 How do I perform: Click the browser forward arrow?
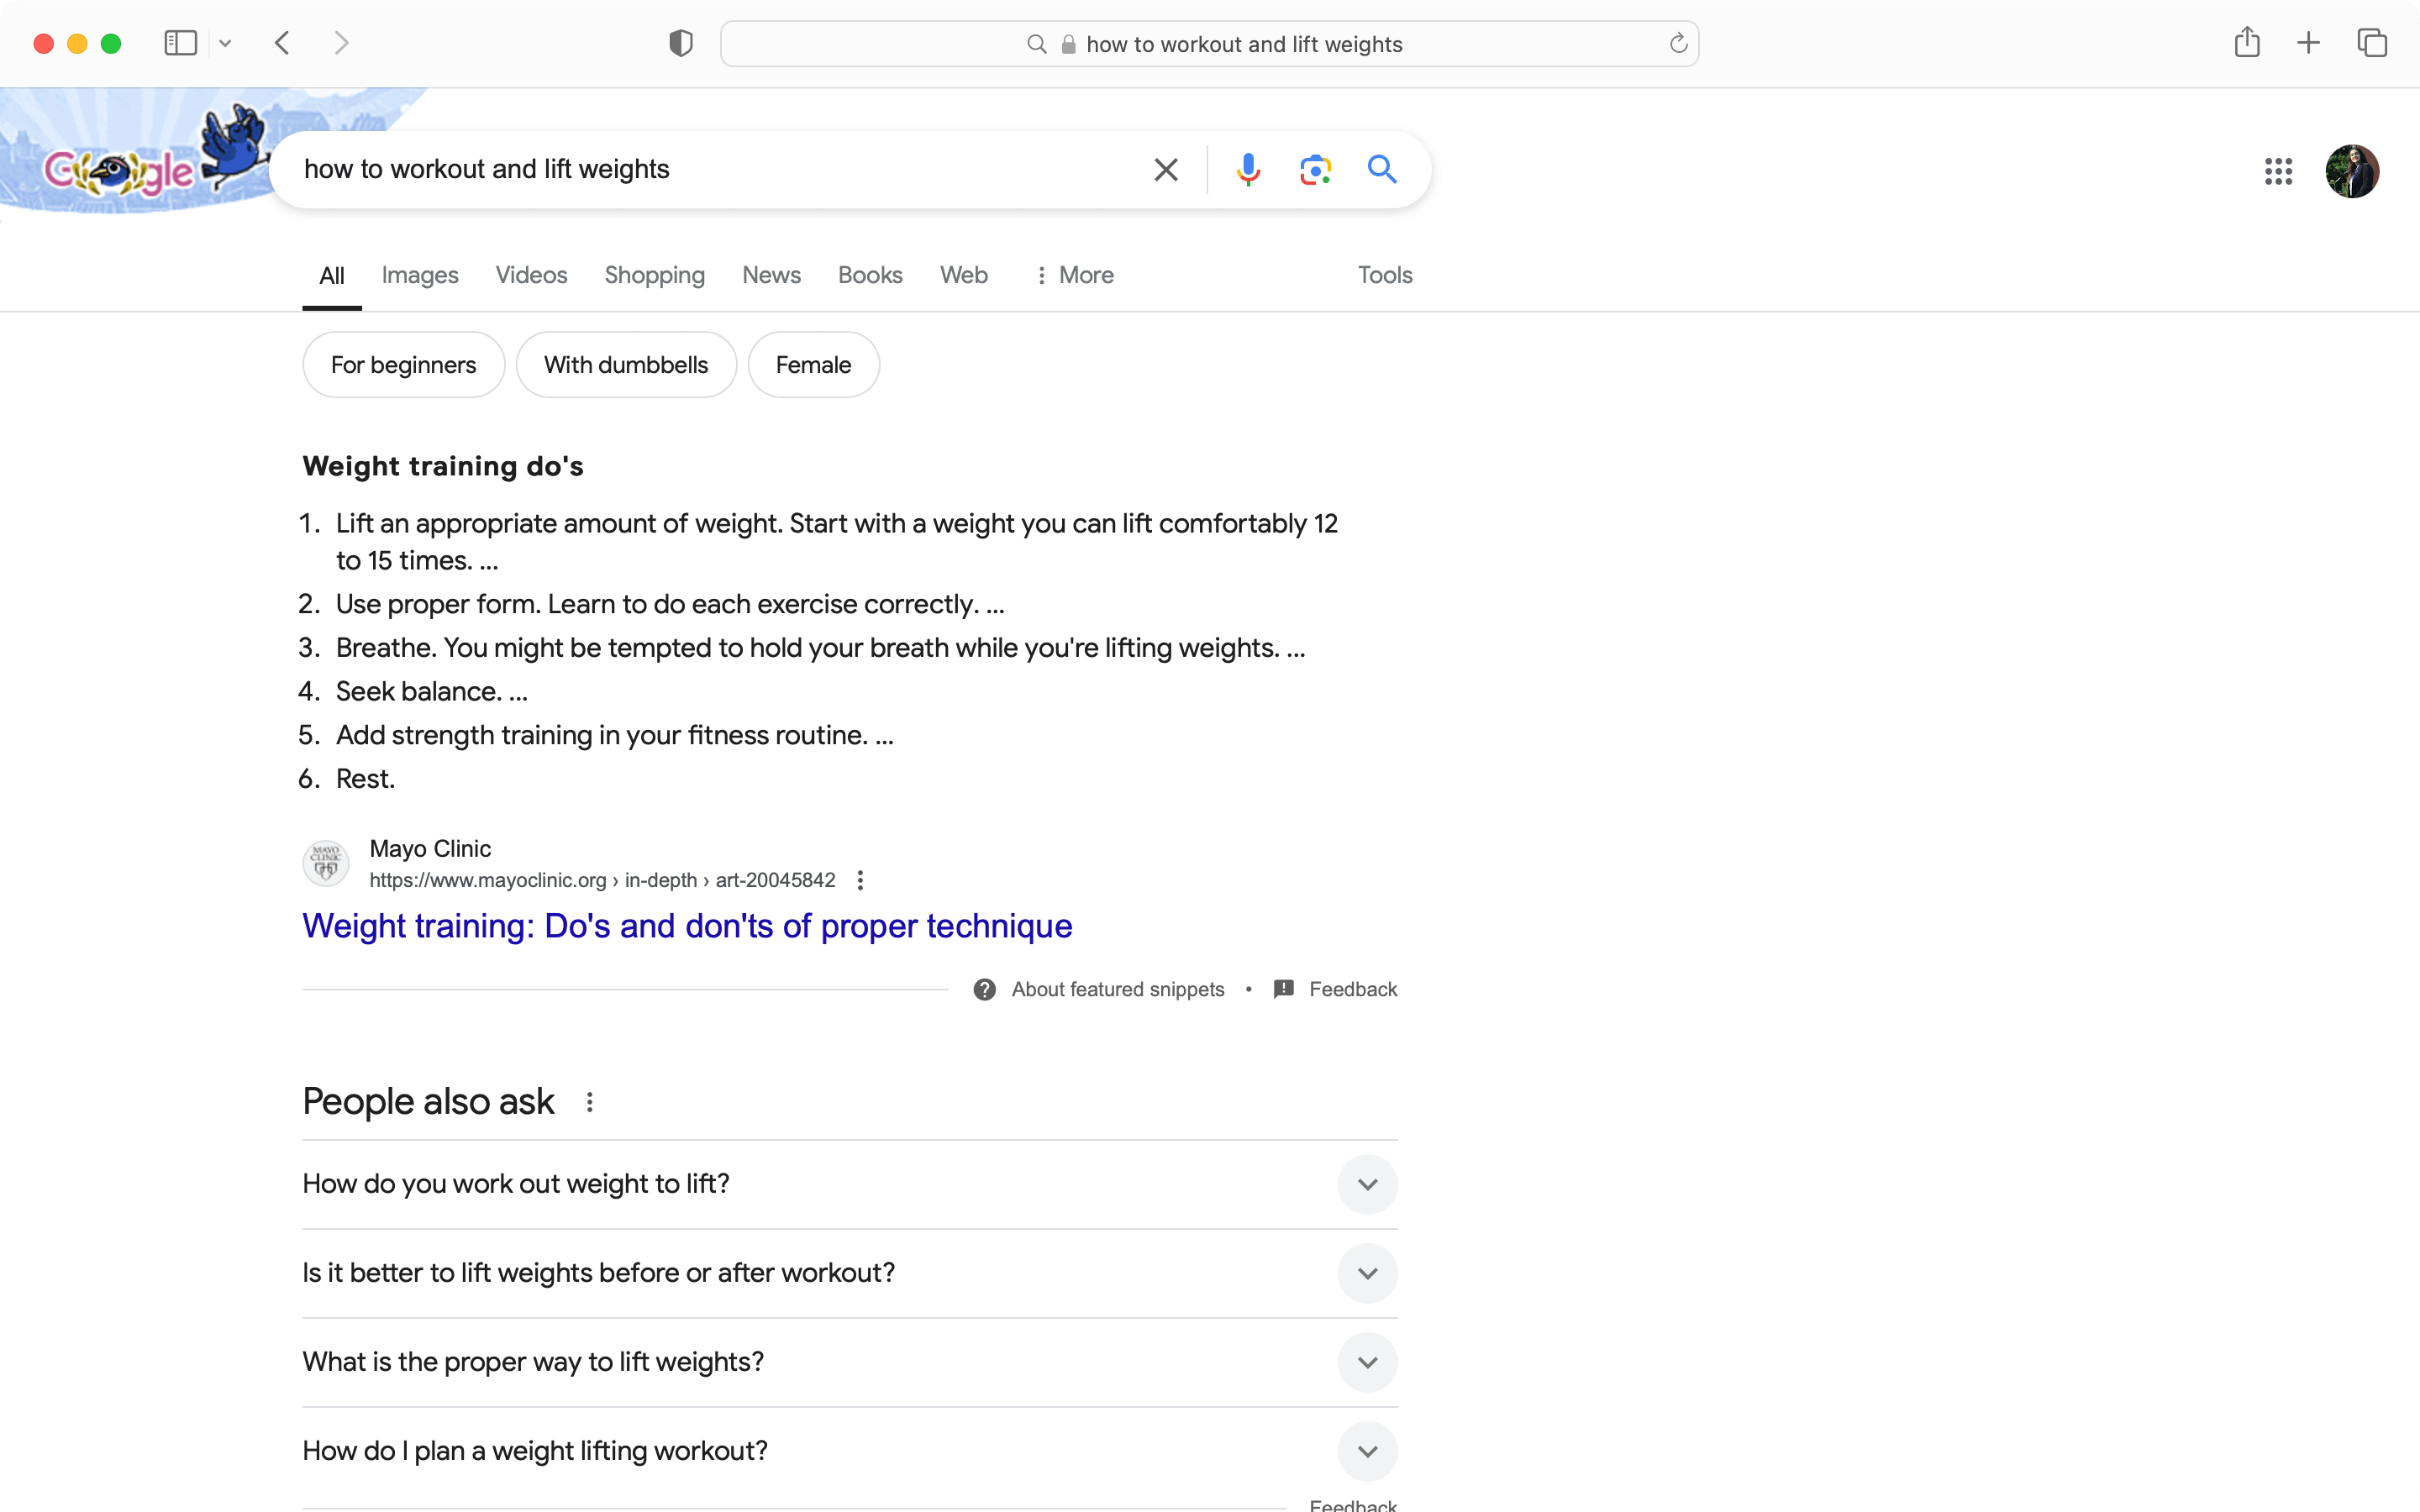(x=341, y=43)
